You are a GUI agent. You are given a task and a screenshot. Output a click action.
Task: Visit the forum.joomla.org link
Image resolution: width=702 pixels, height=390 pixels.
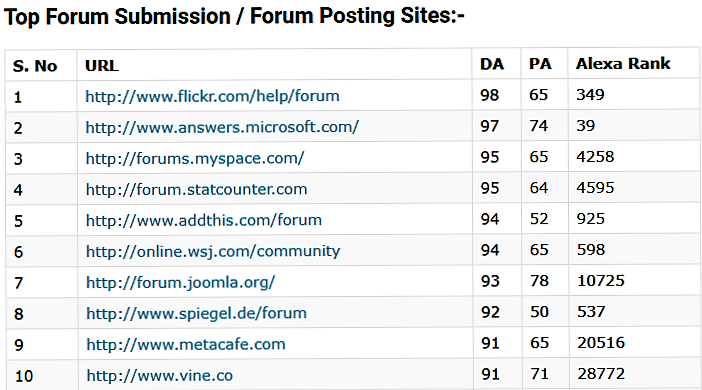click(x=180, y=282)
